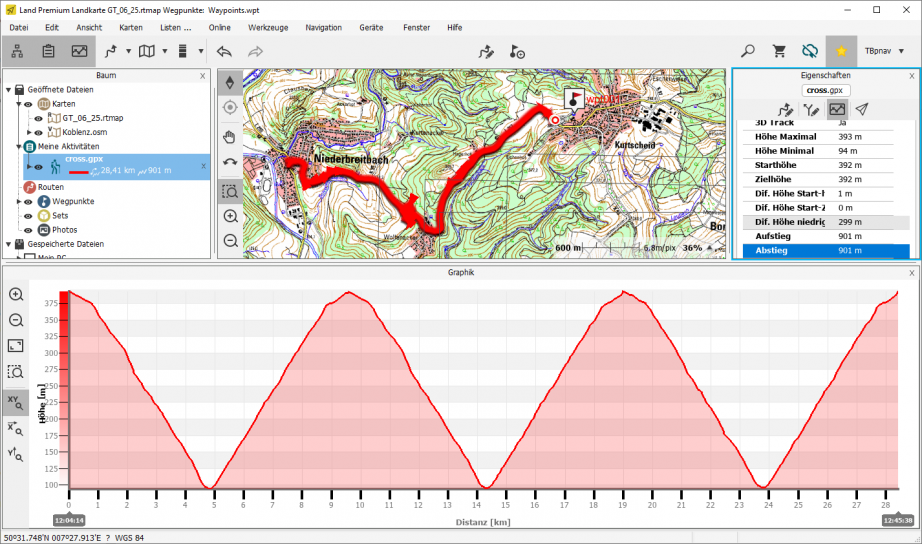Zoom in on the elevation graph
The height and width of the screenshot is (544, 922).
[16, 294]
